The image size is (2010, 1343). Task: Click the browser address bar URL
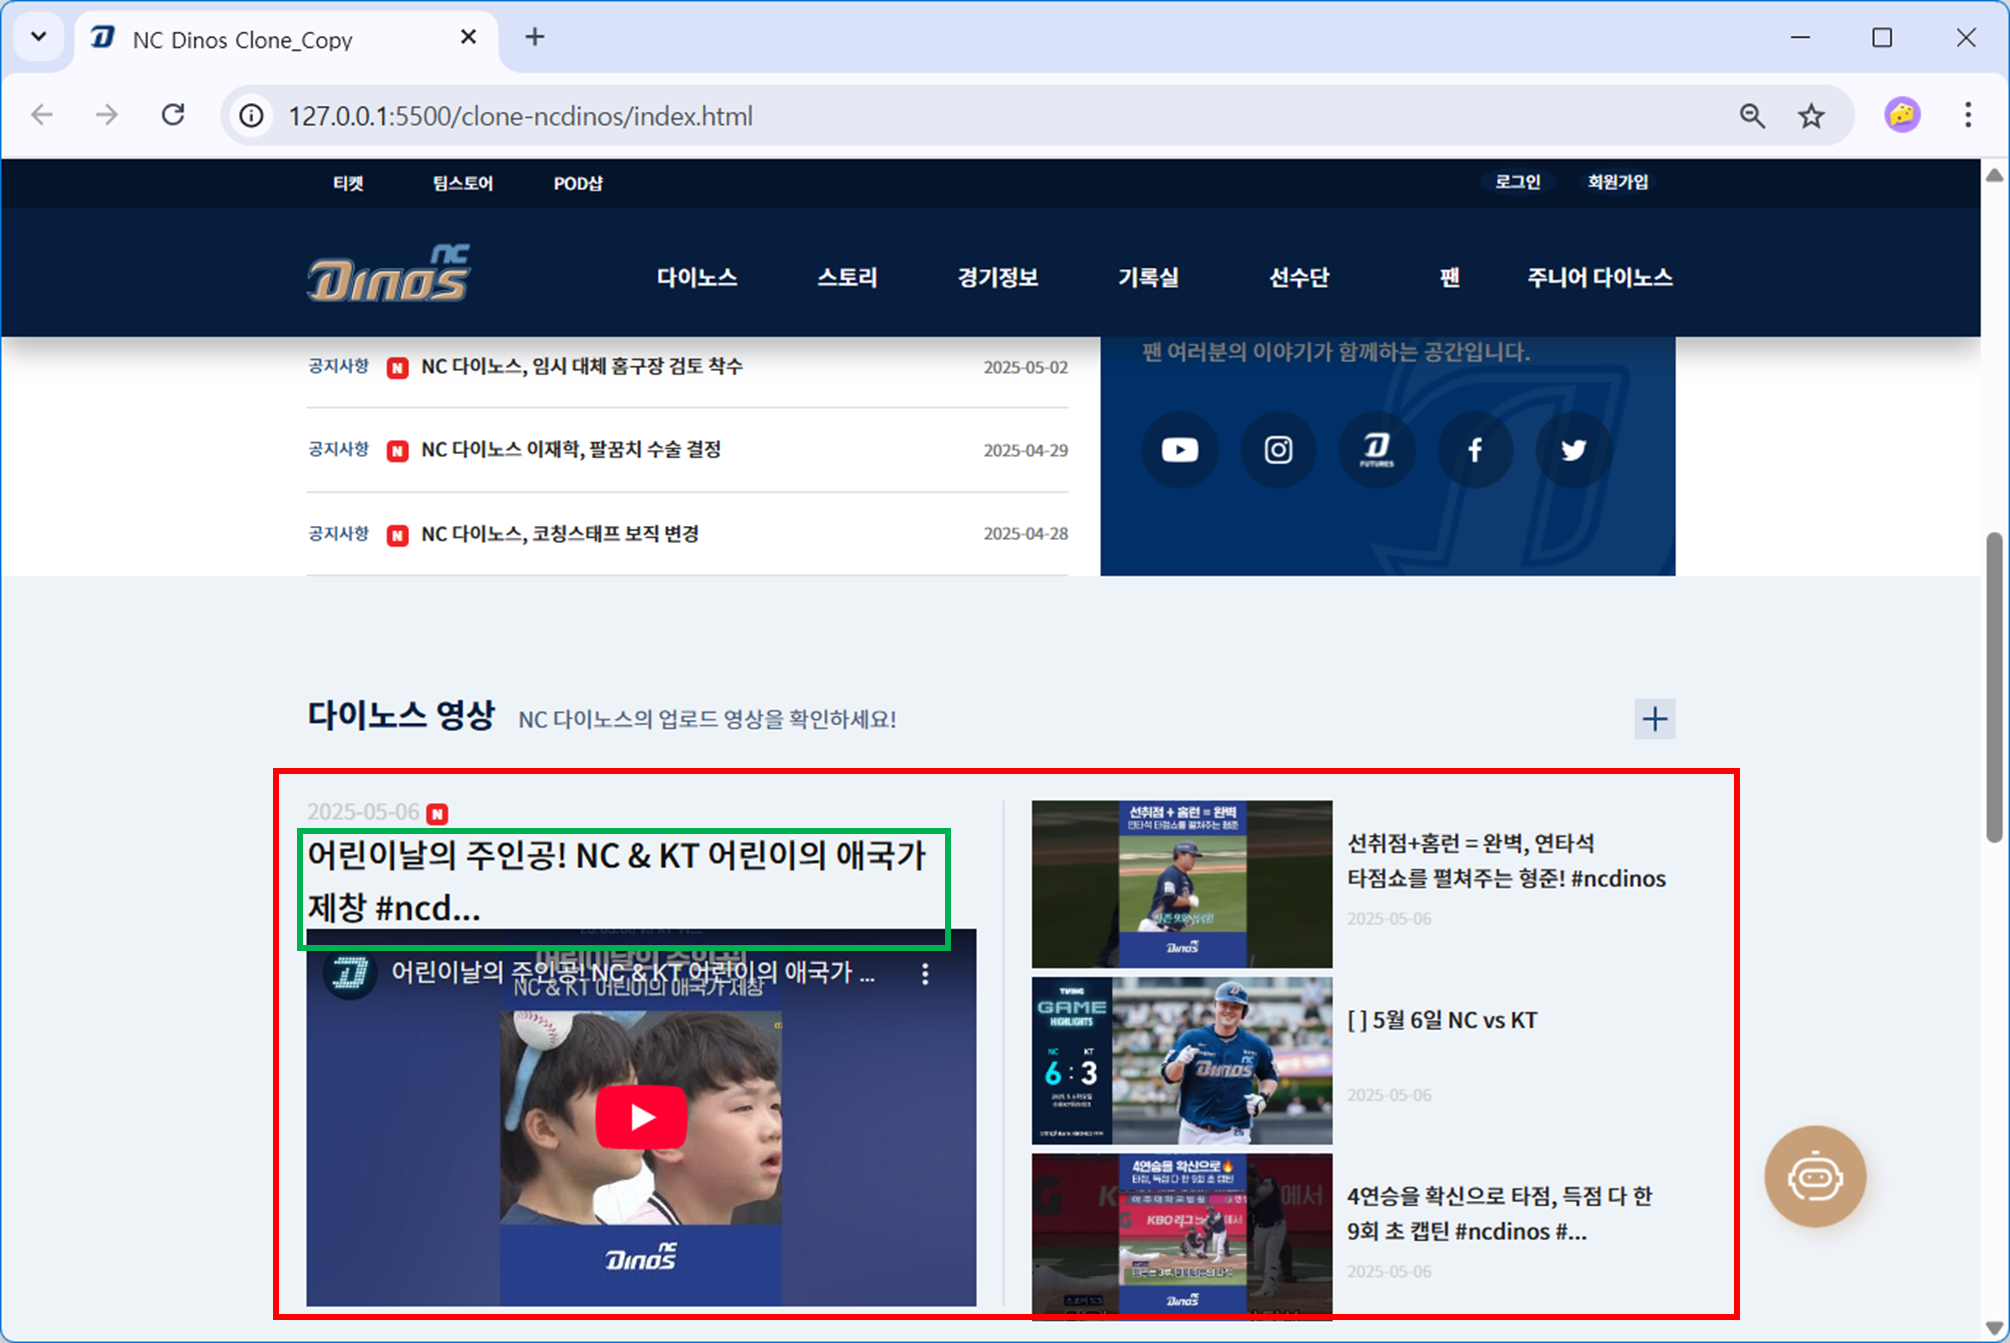520,117
